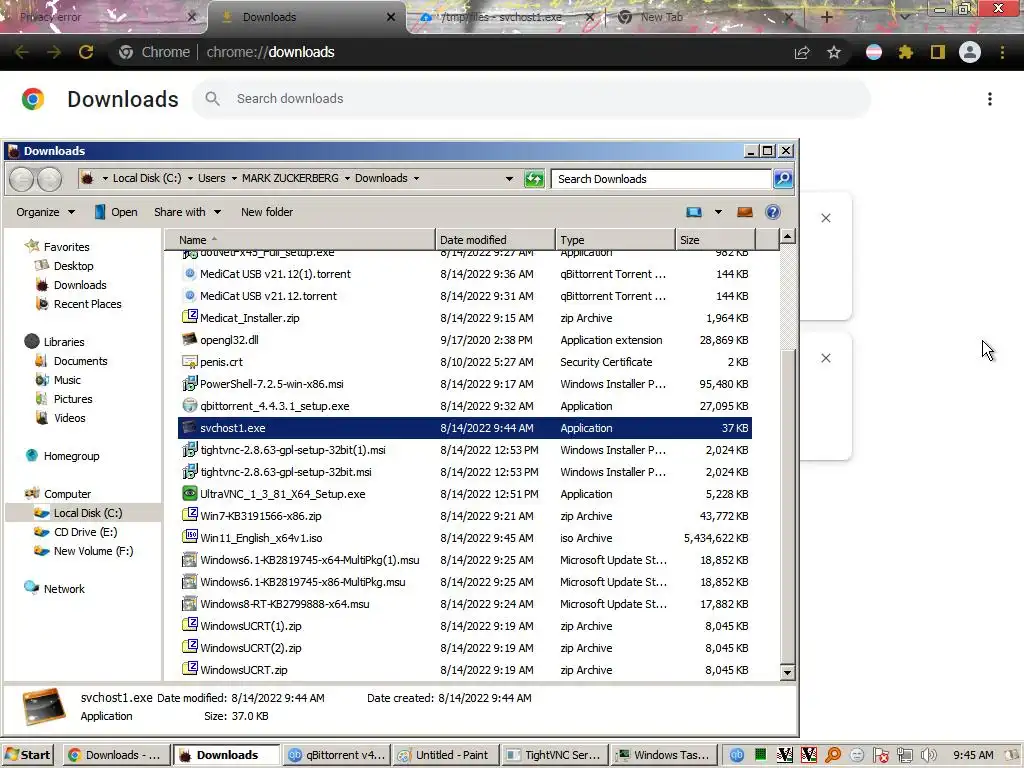Open a new Chrome tab with plus button
This screenshot has height=768, width=1024.
click(x=826, y=17)
